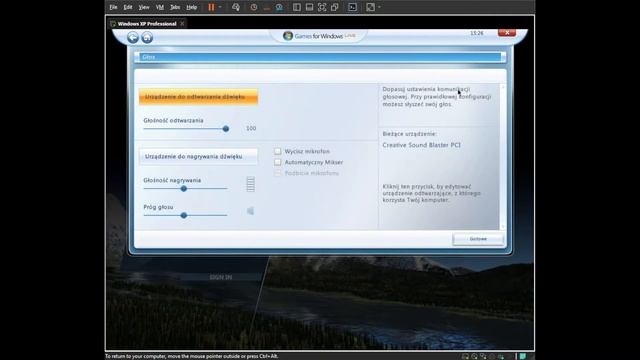Screen dimensions: 640x360
Task: Open the power options dropdown beside pause
Action: click(220, 7)
